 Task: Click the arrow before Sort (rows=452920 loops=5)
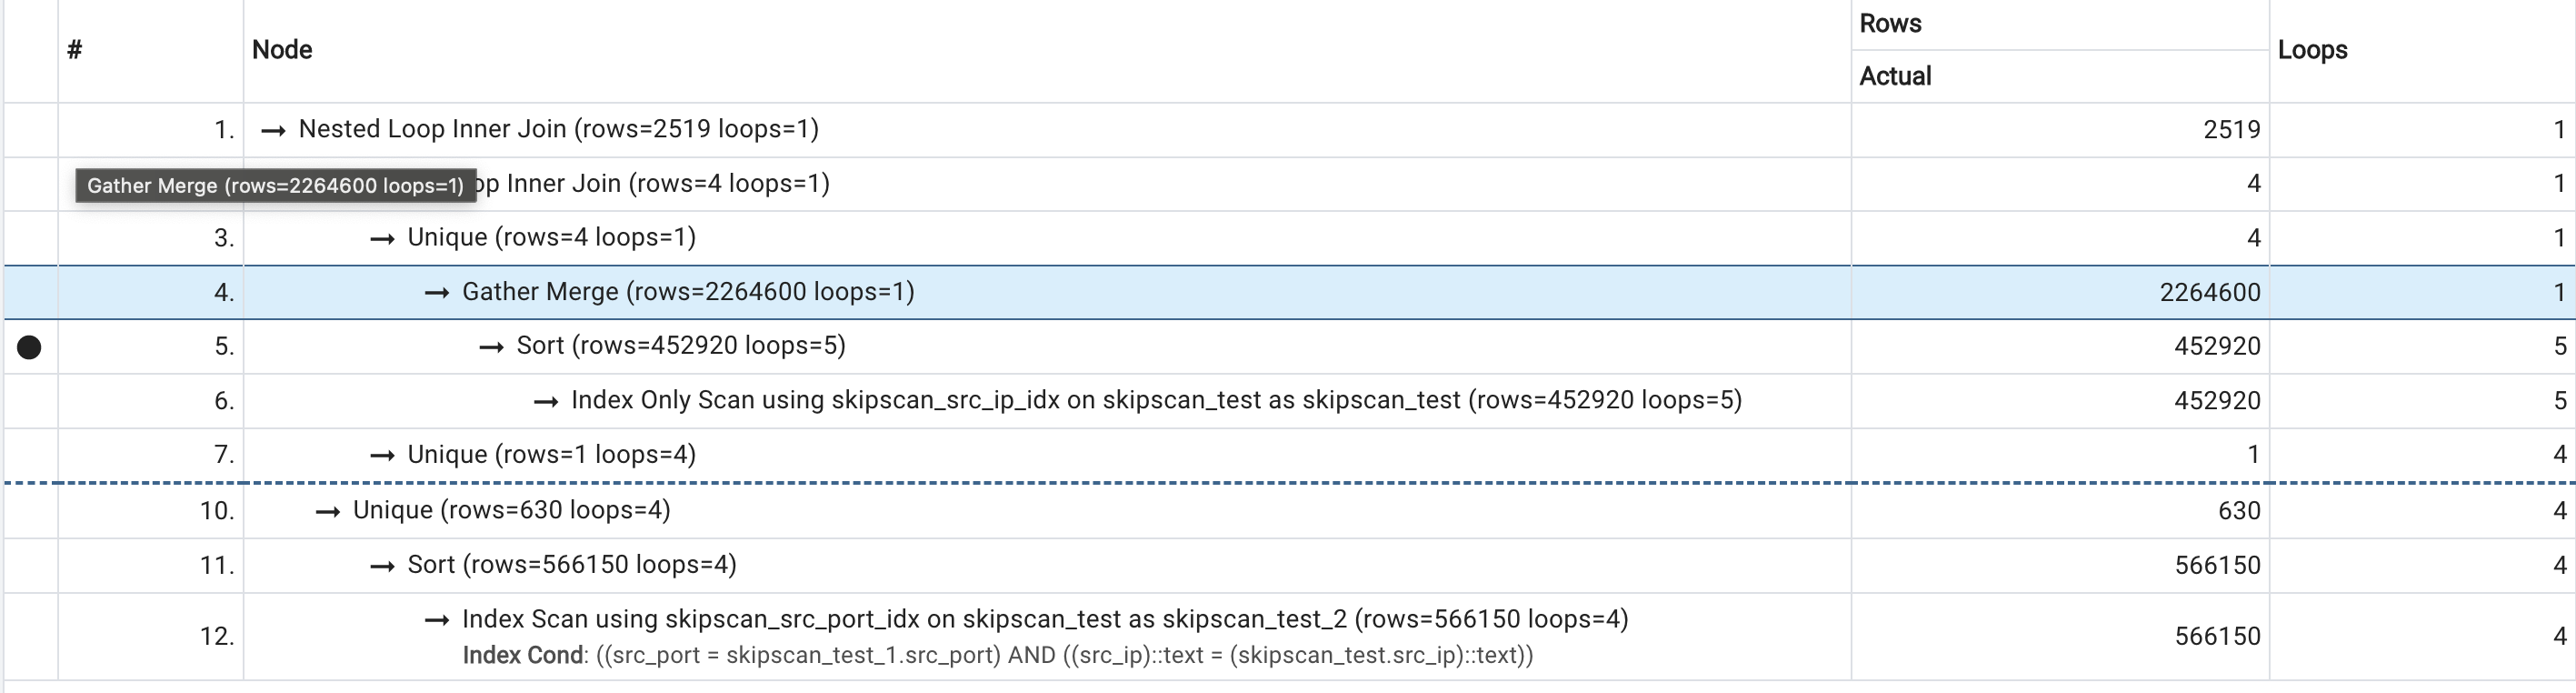pyautogui.click(x=491, y=347)
